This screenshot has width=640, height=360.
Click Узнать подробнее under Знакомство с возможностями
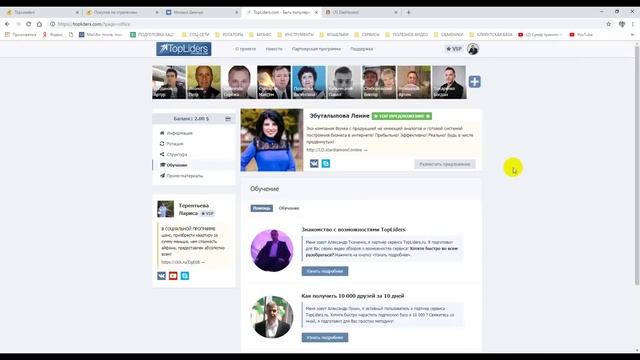coord(325,271)
